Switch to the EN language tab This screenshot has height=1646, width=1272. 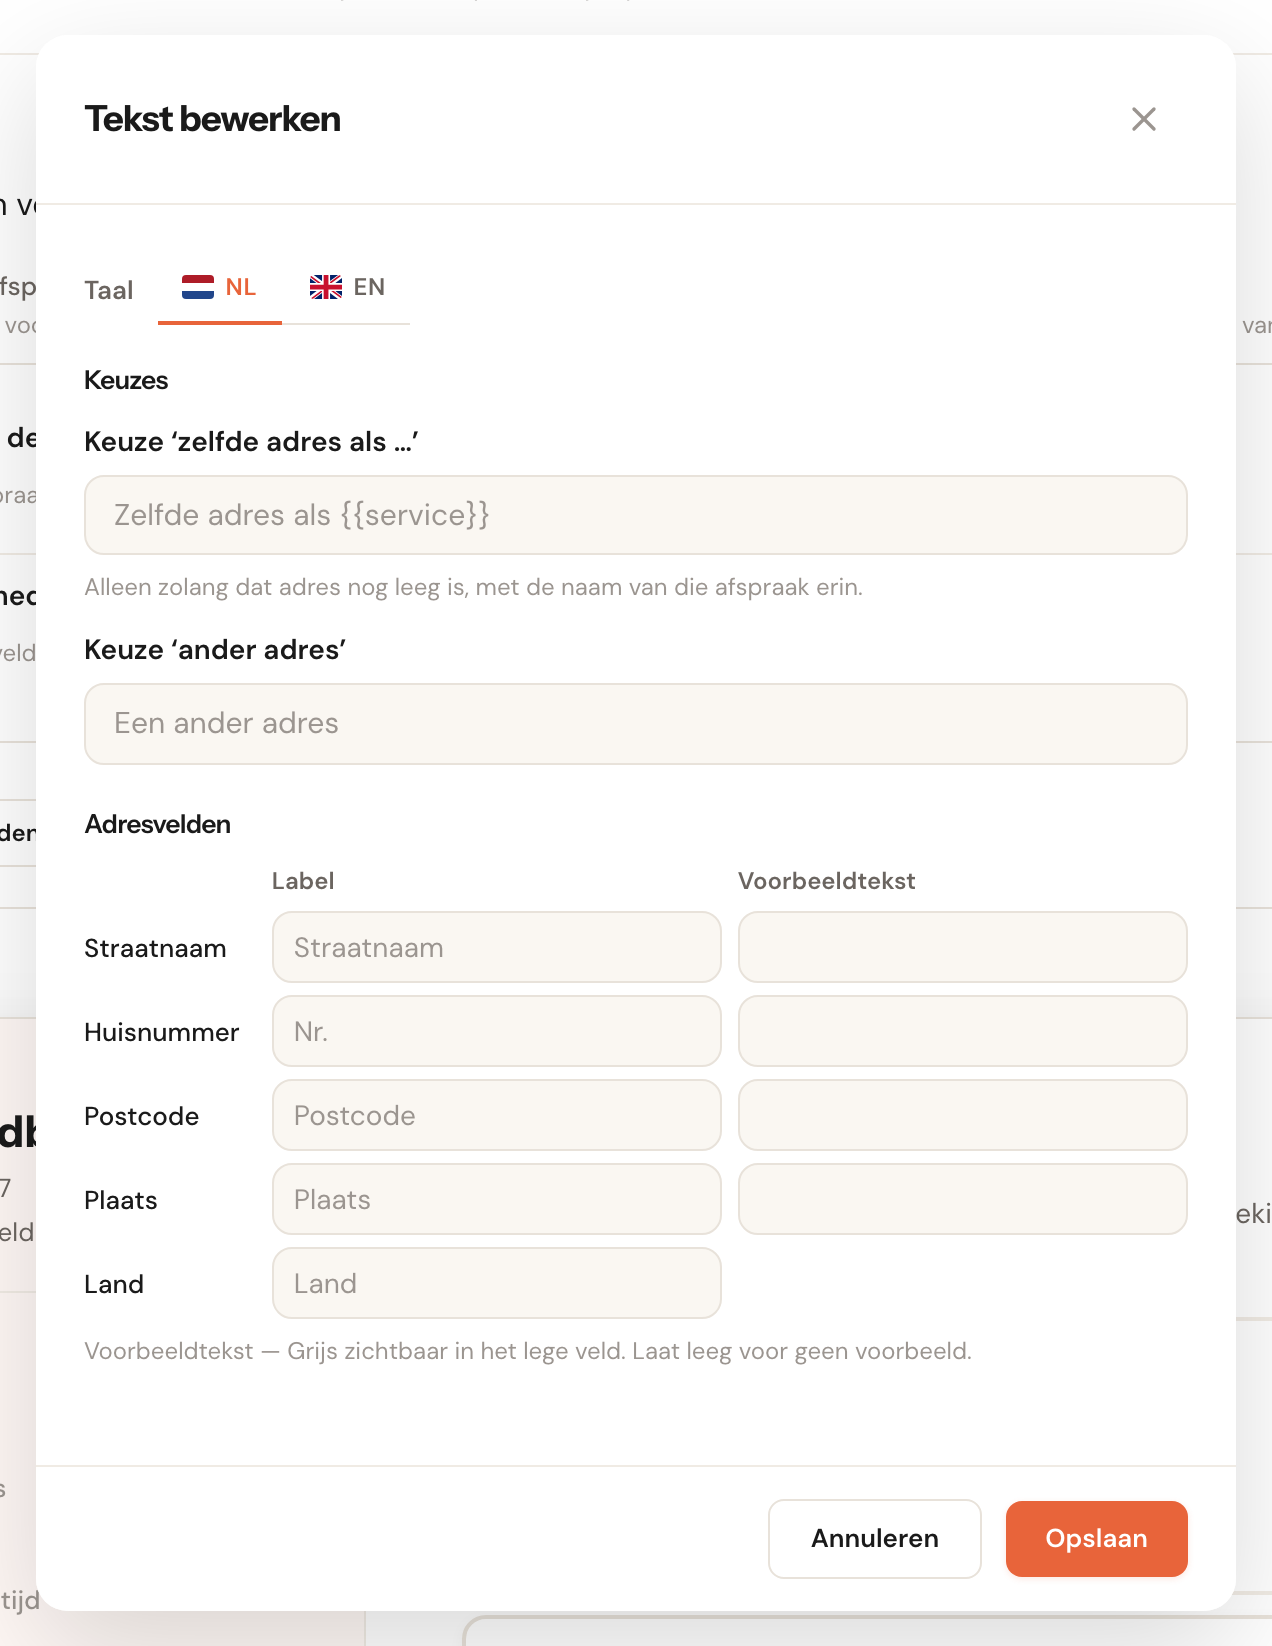[347, 288]
